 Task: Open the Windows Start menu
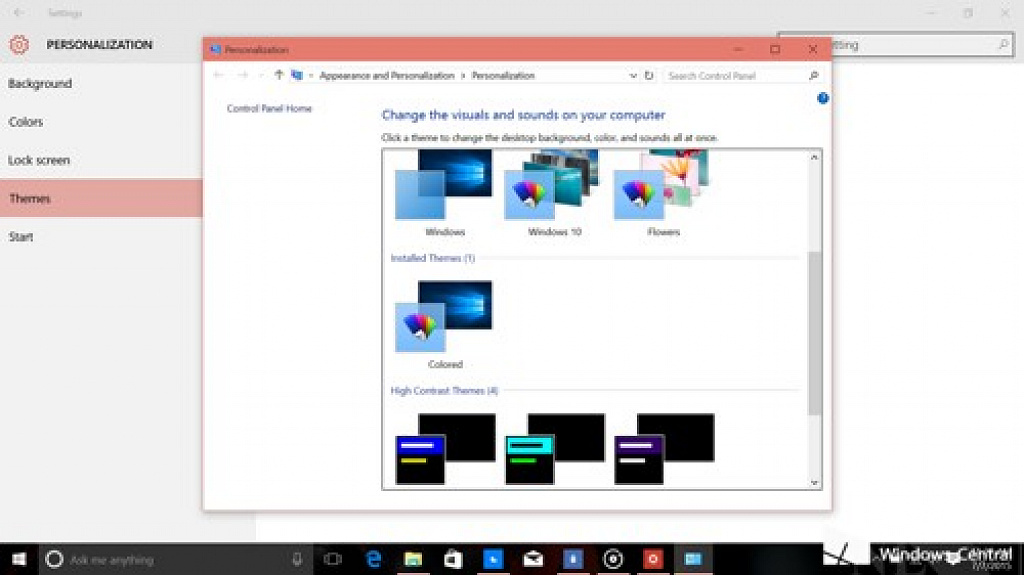click(x=19, y=559)
